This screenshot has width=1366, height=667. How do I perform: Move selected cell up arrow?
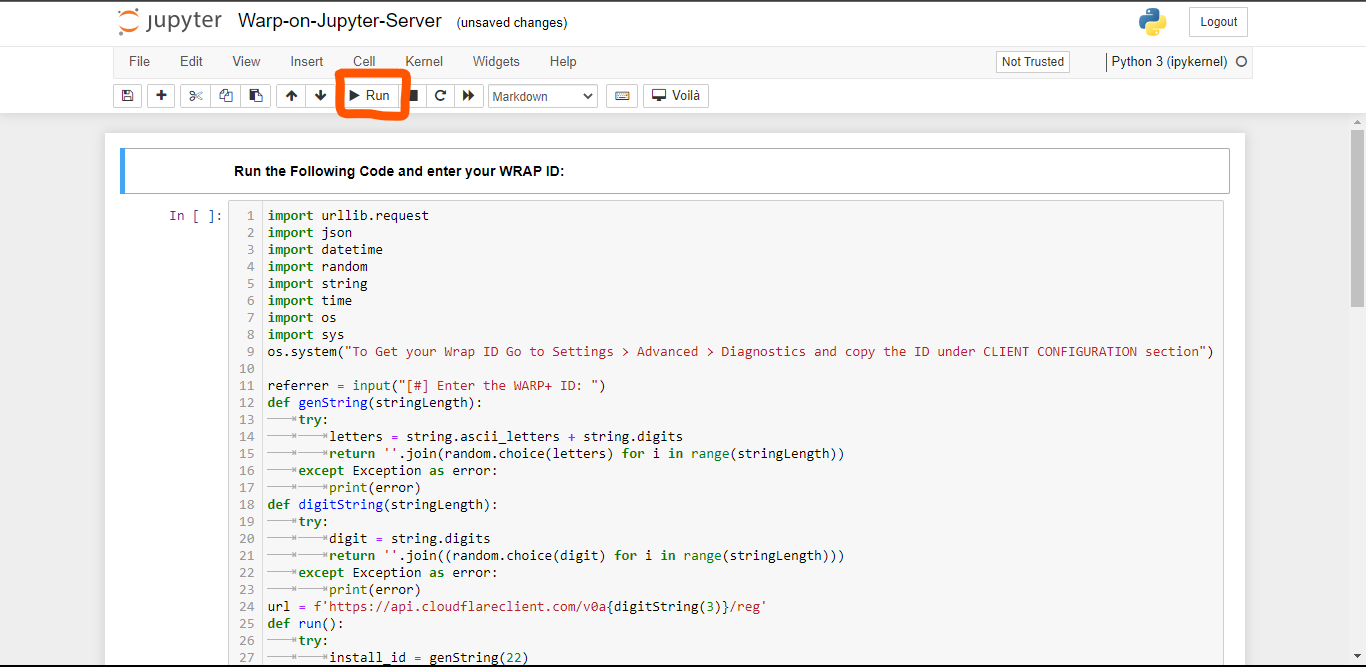pyautogui.click(x=291, y=96)
